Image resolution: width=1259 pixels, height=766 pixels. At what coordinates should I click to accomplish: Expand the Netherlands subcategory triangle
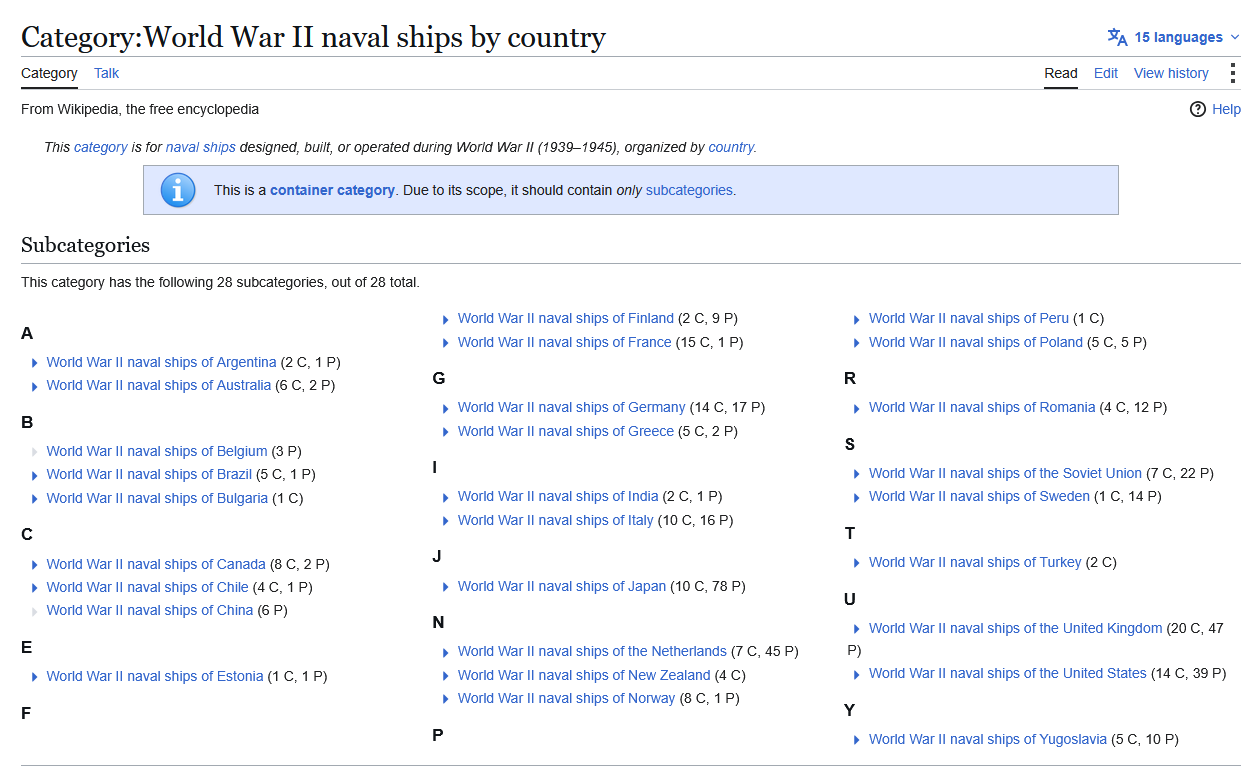coord(446,652)
